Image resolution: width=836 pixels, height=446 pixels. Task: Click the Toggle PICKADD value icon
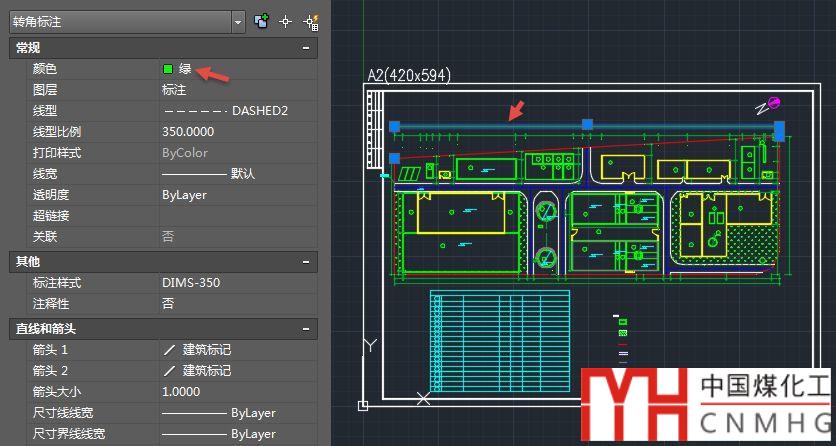pos(262,20)
